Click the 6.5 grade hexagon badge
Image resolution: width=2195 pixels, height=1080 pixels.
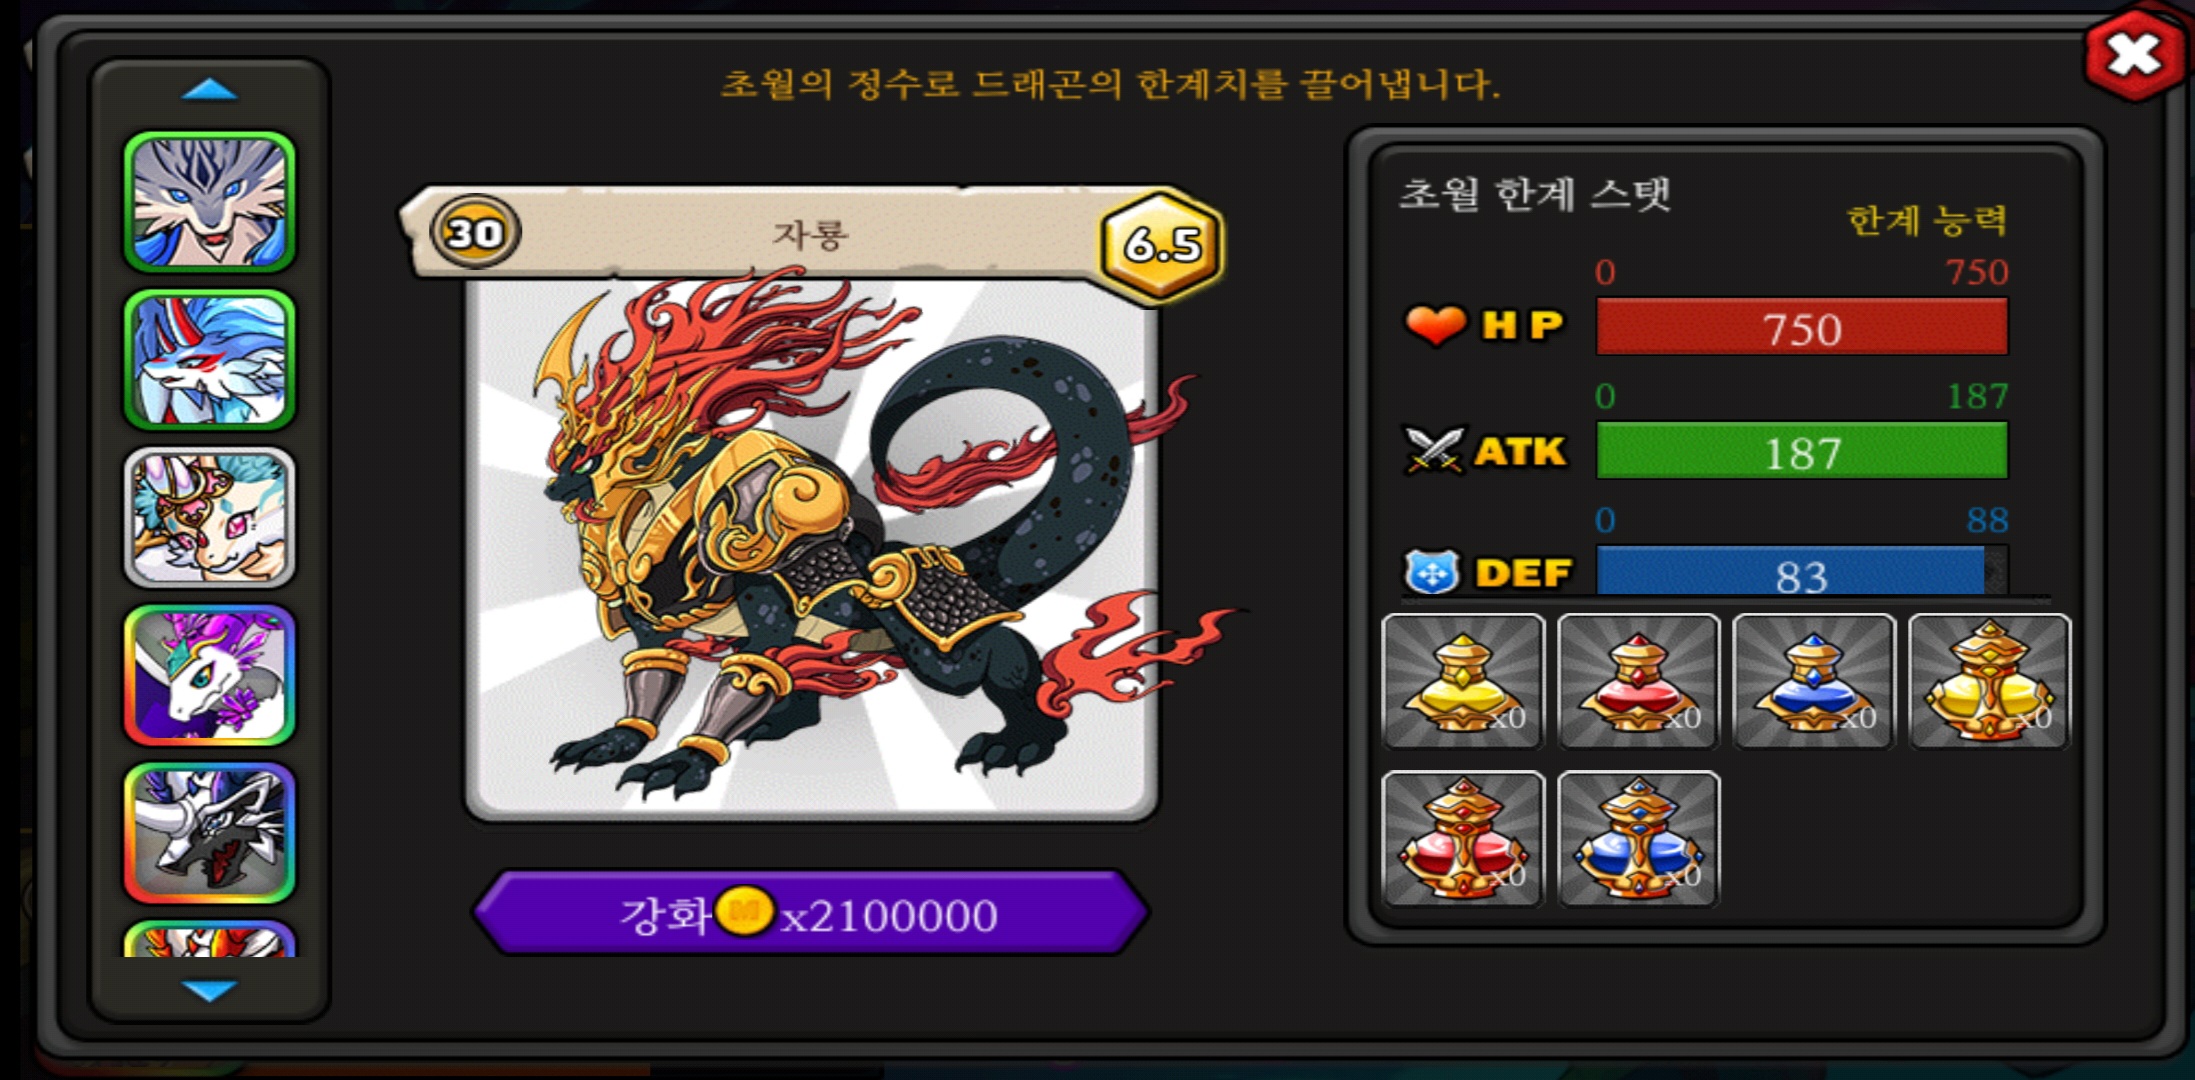tap(1162, 243)
